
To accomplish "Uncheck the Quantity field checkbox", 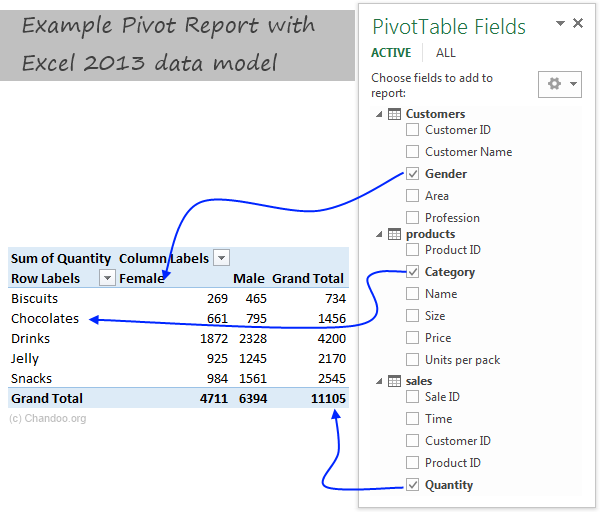I will 413,485.
